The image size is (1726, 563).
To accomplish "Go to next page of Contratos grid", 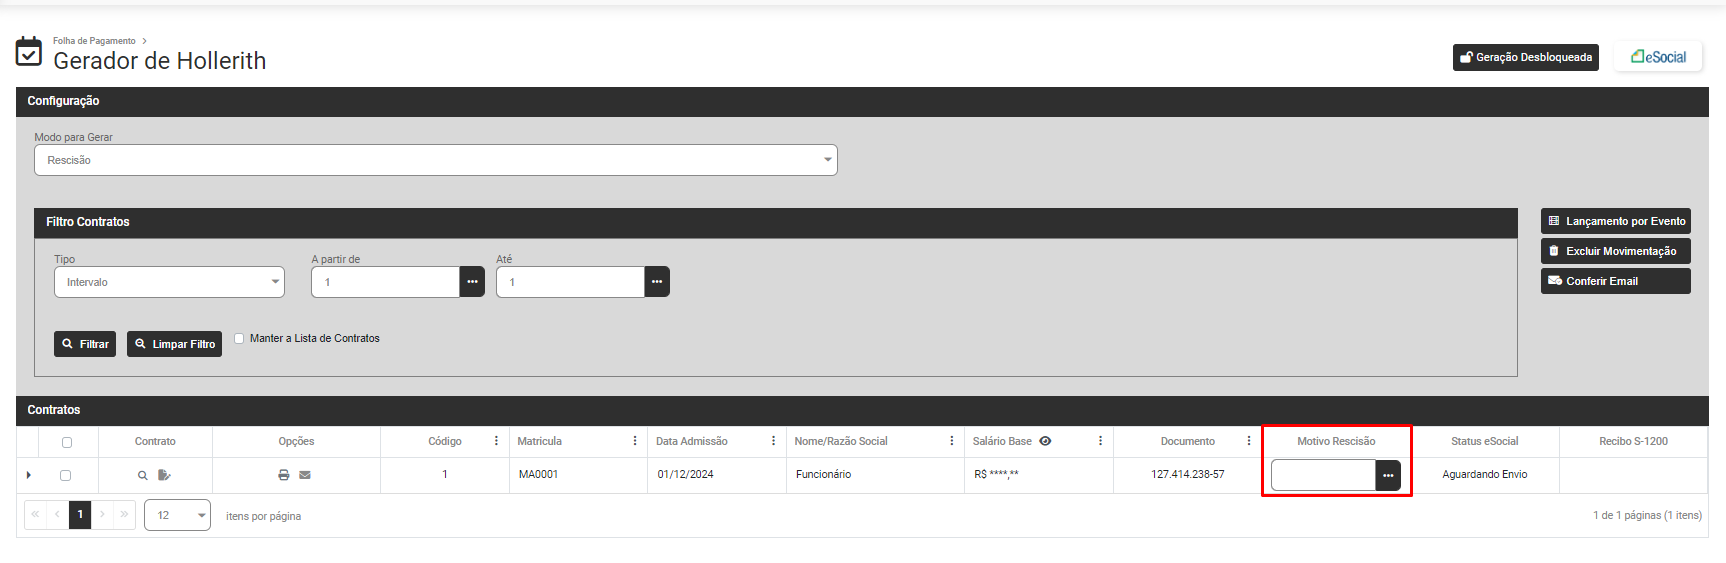I will click(x=102, y=515).
